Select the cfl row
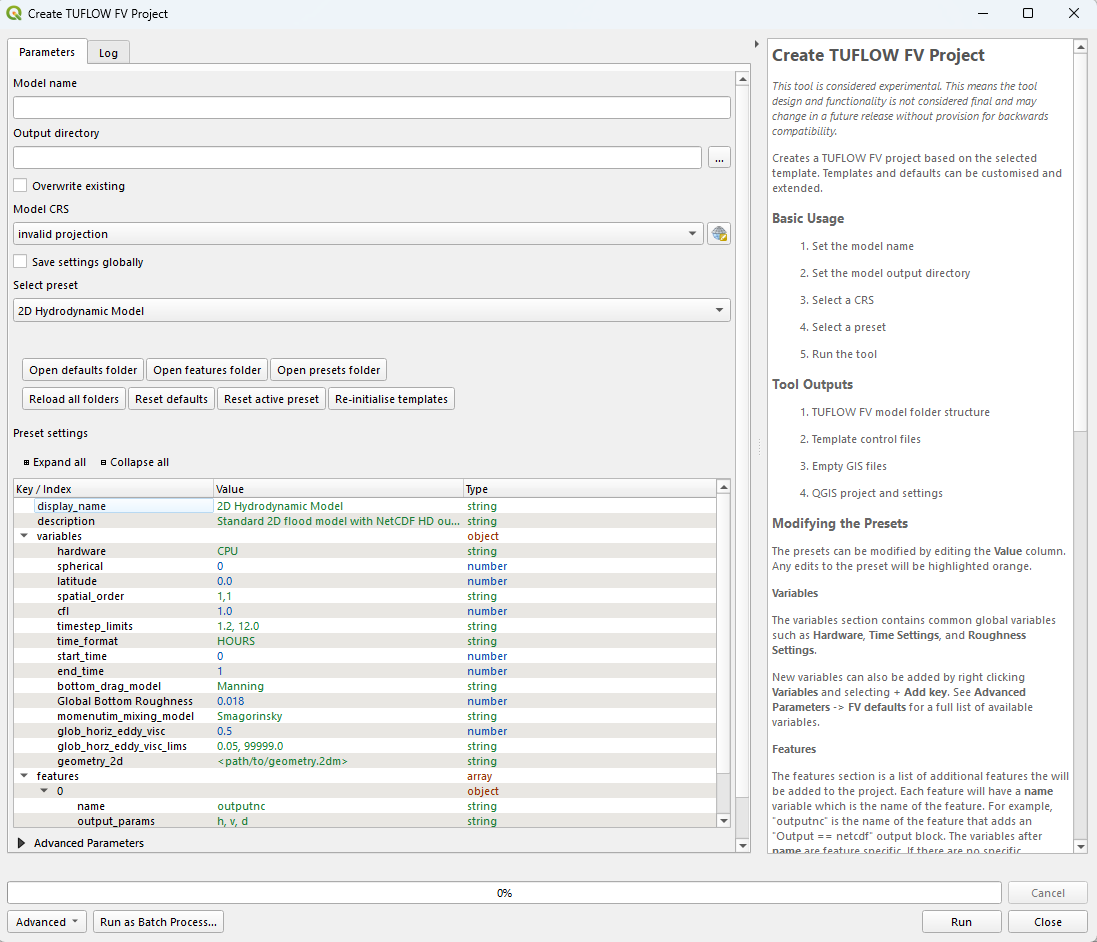The image size is (1097, 942). pyautogui.click(x=365, y=611)
